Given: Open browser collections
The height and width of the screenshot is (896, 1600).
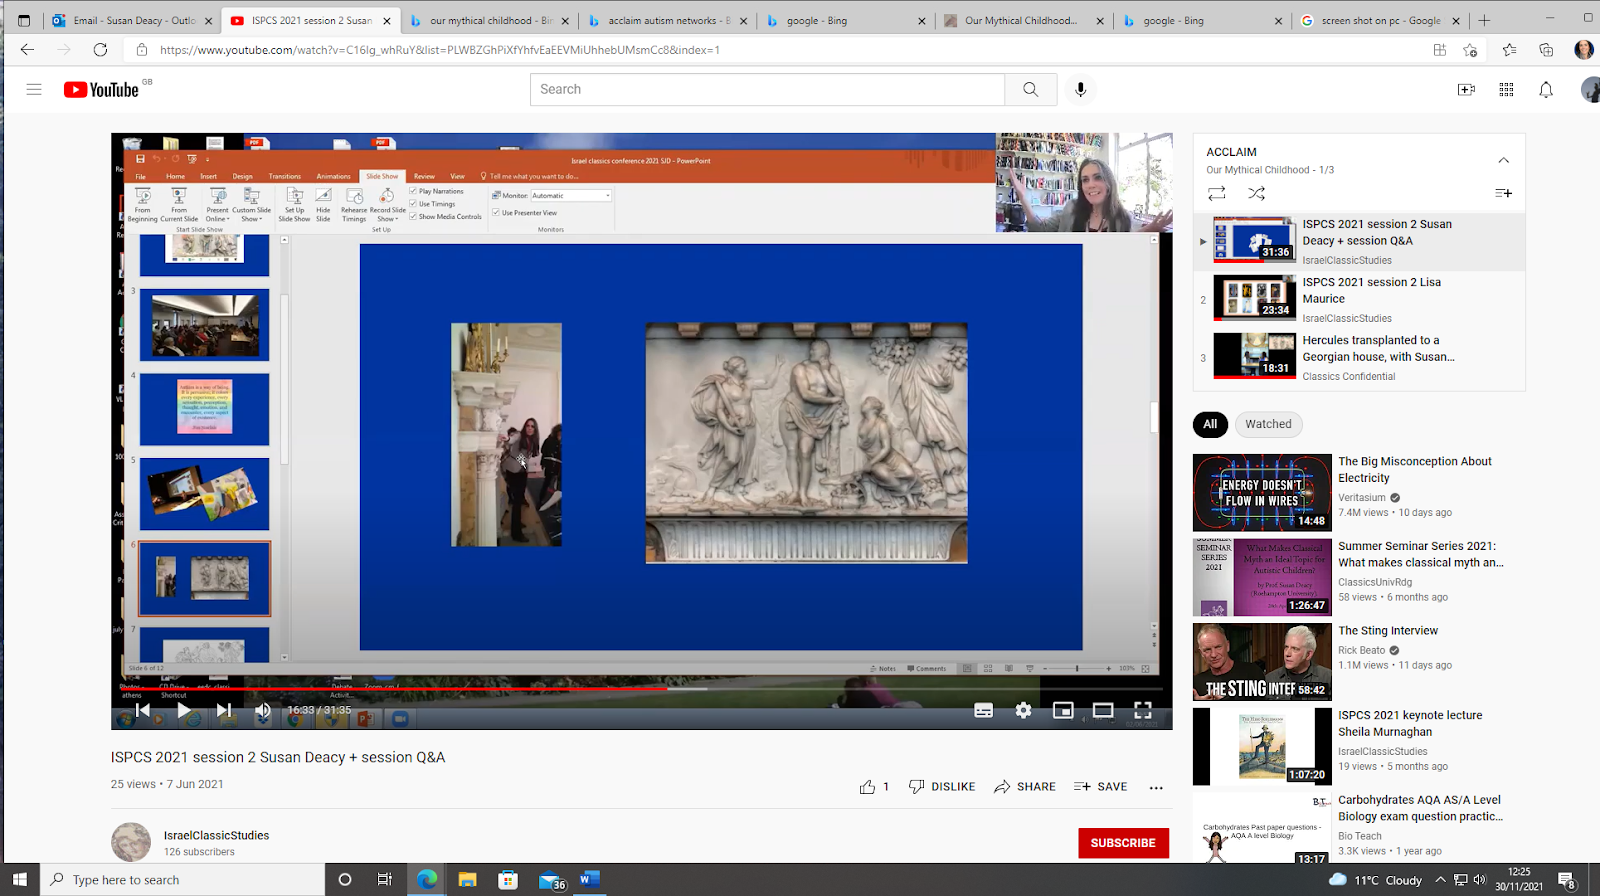Looking at the screenshot, I should (1546, 50).
